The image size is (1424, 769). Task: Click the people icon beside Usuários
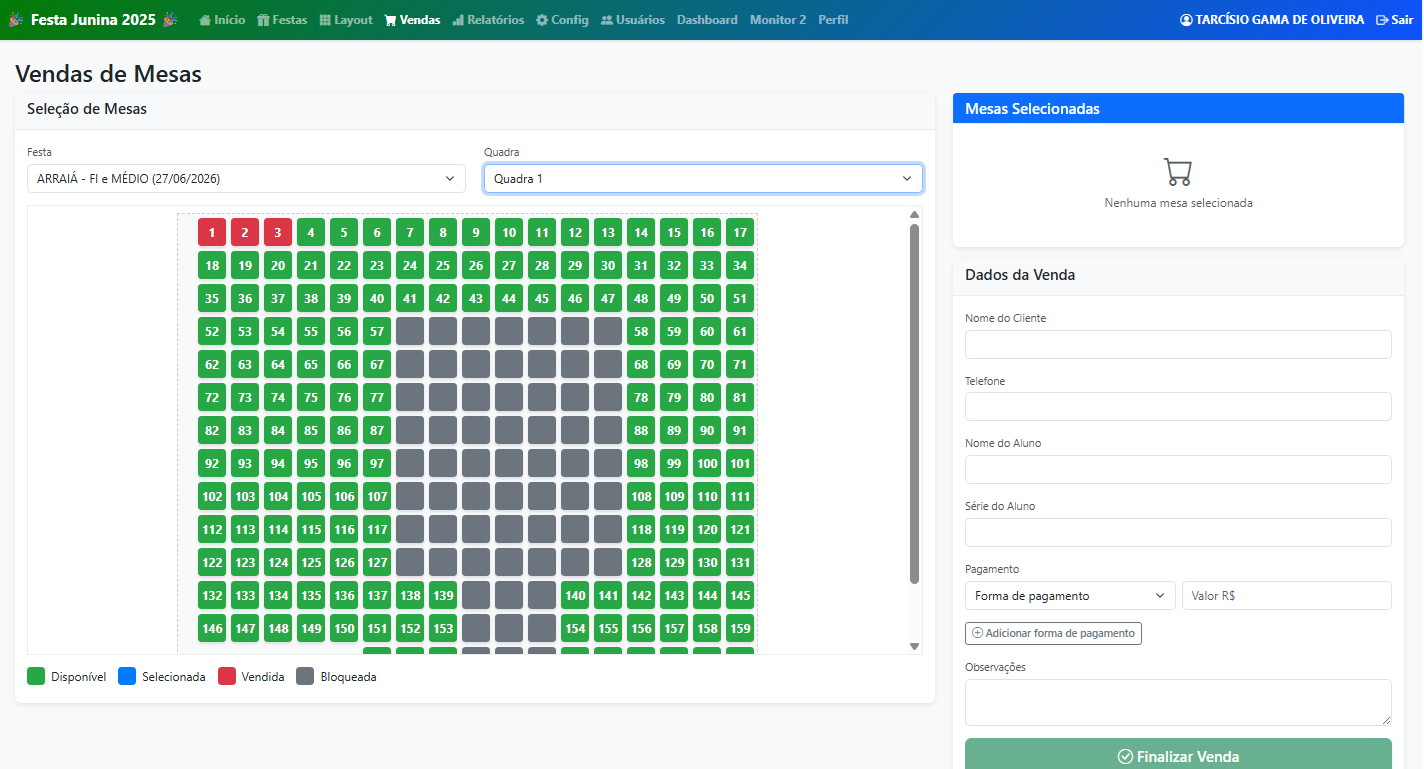(607, 20)
